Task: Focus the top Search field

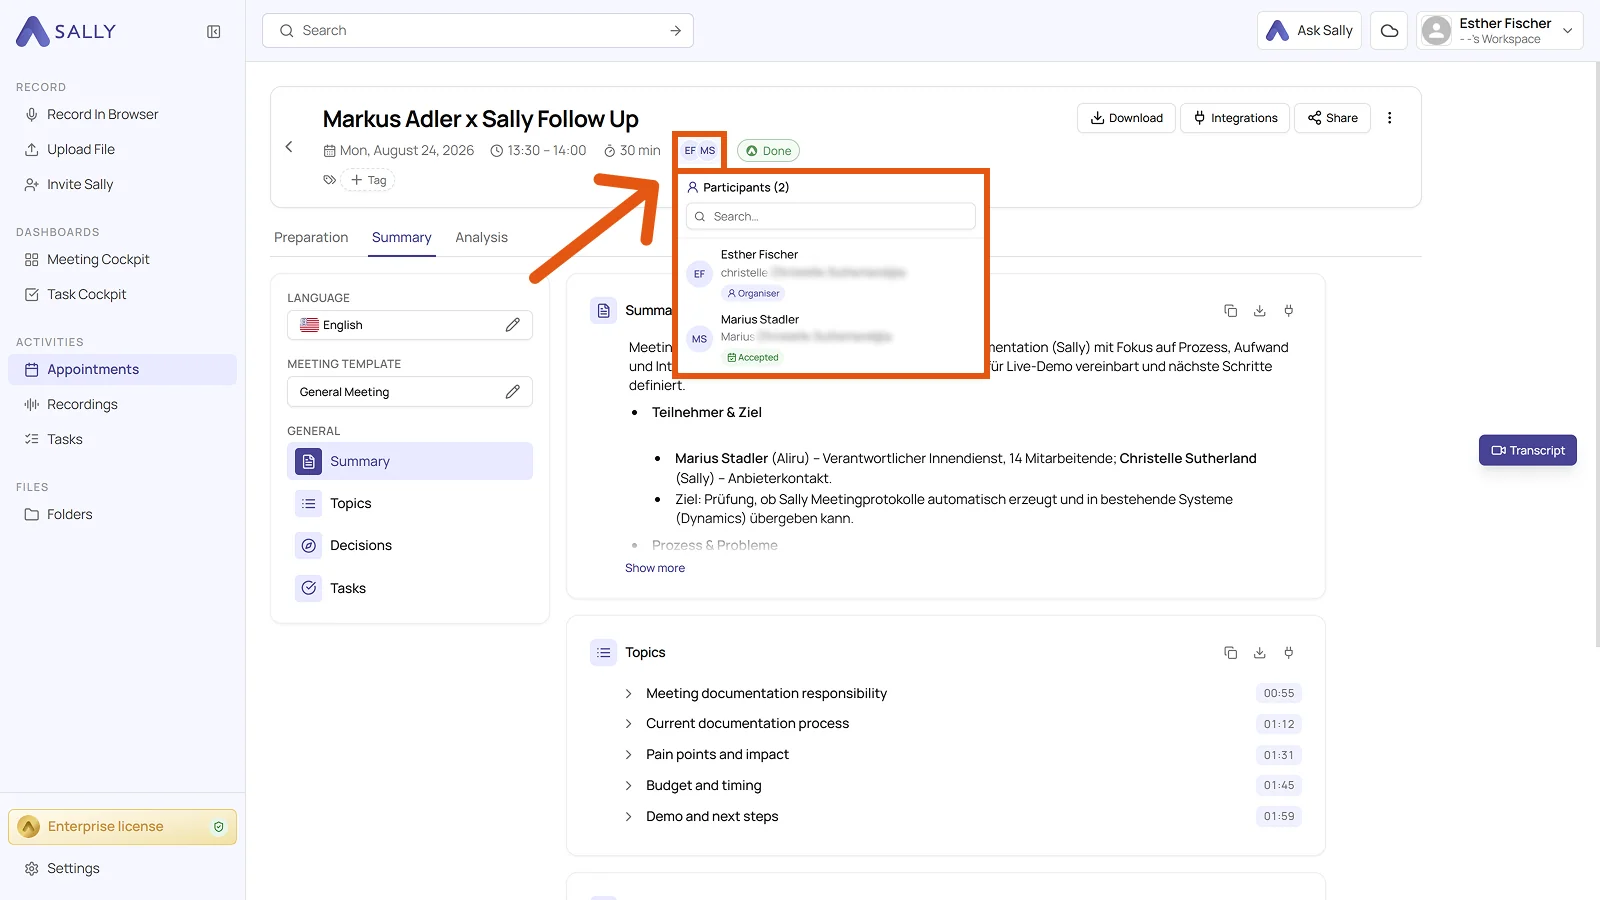Action: [478, 31]
